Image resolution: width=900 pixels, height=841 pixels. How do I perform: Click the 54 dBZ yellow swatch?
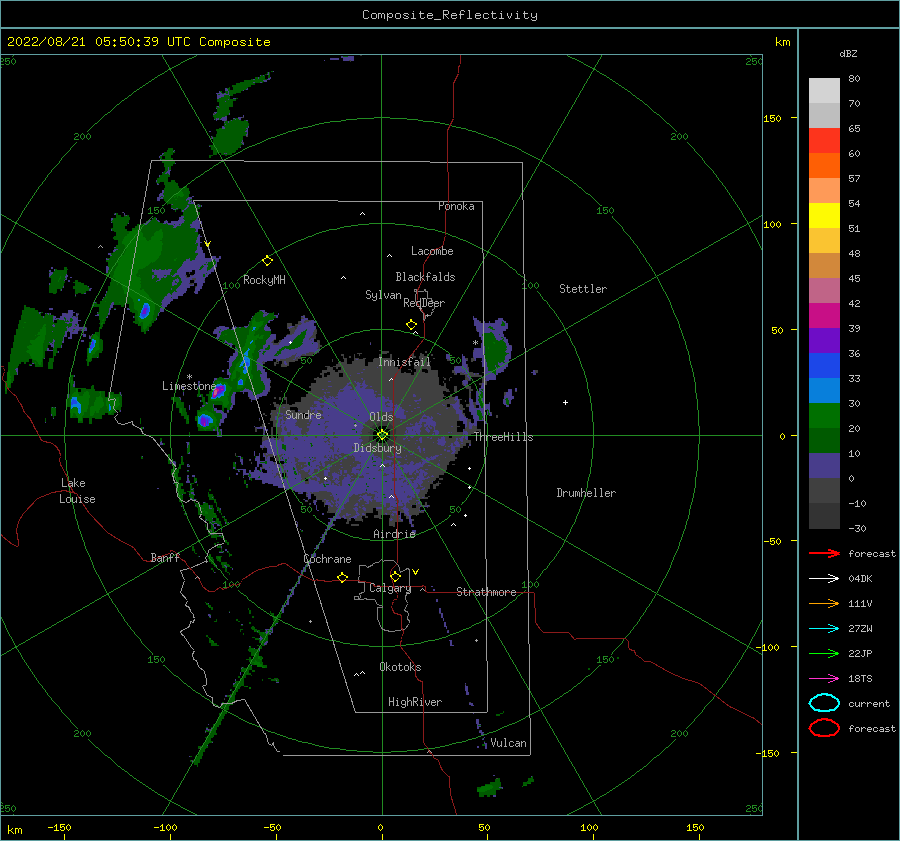click(824, 215)
